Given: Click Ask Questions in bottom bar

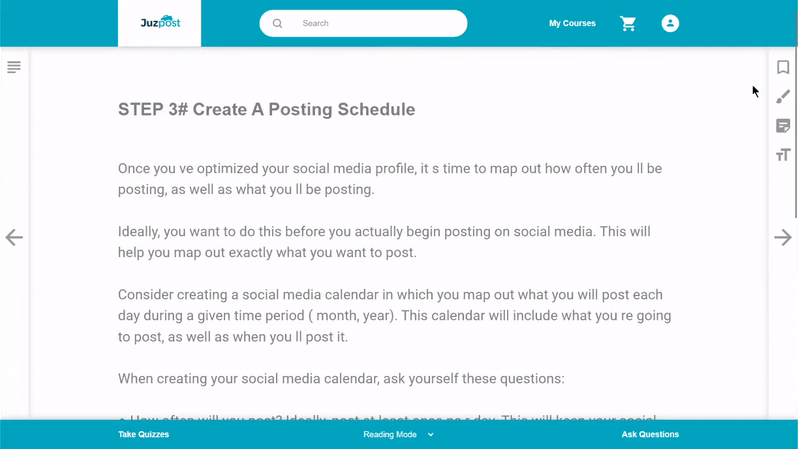Looking at the screenshot, I should pyautogui.click(x=650, y=434).
